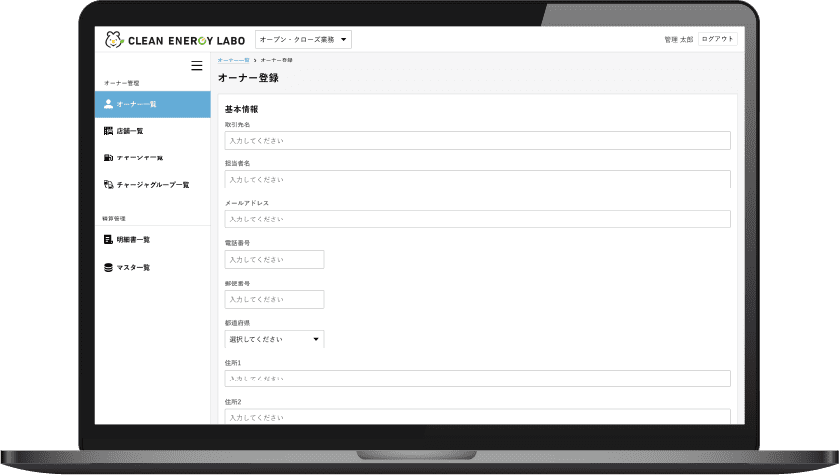Click the 管理 太郎 user name
The width and height of the screenshot is (839, 475).
coord(678,40)
